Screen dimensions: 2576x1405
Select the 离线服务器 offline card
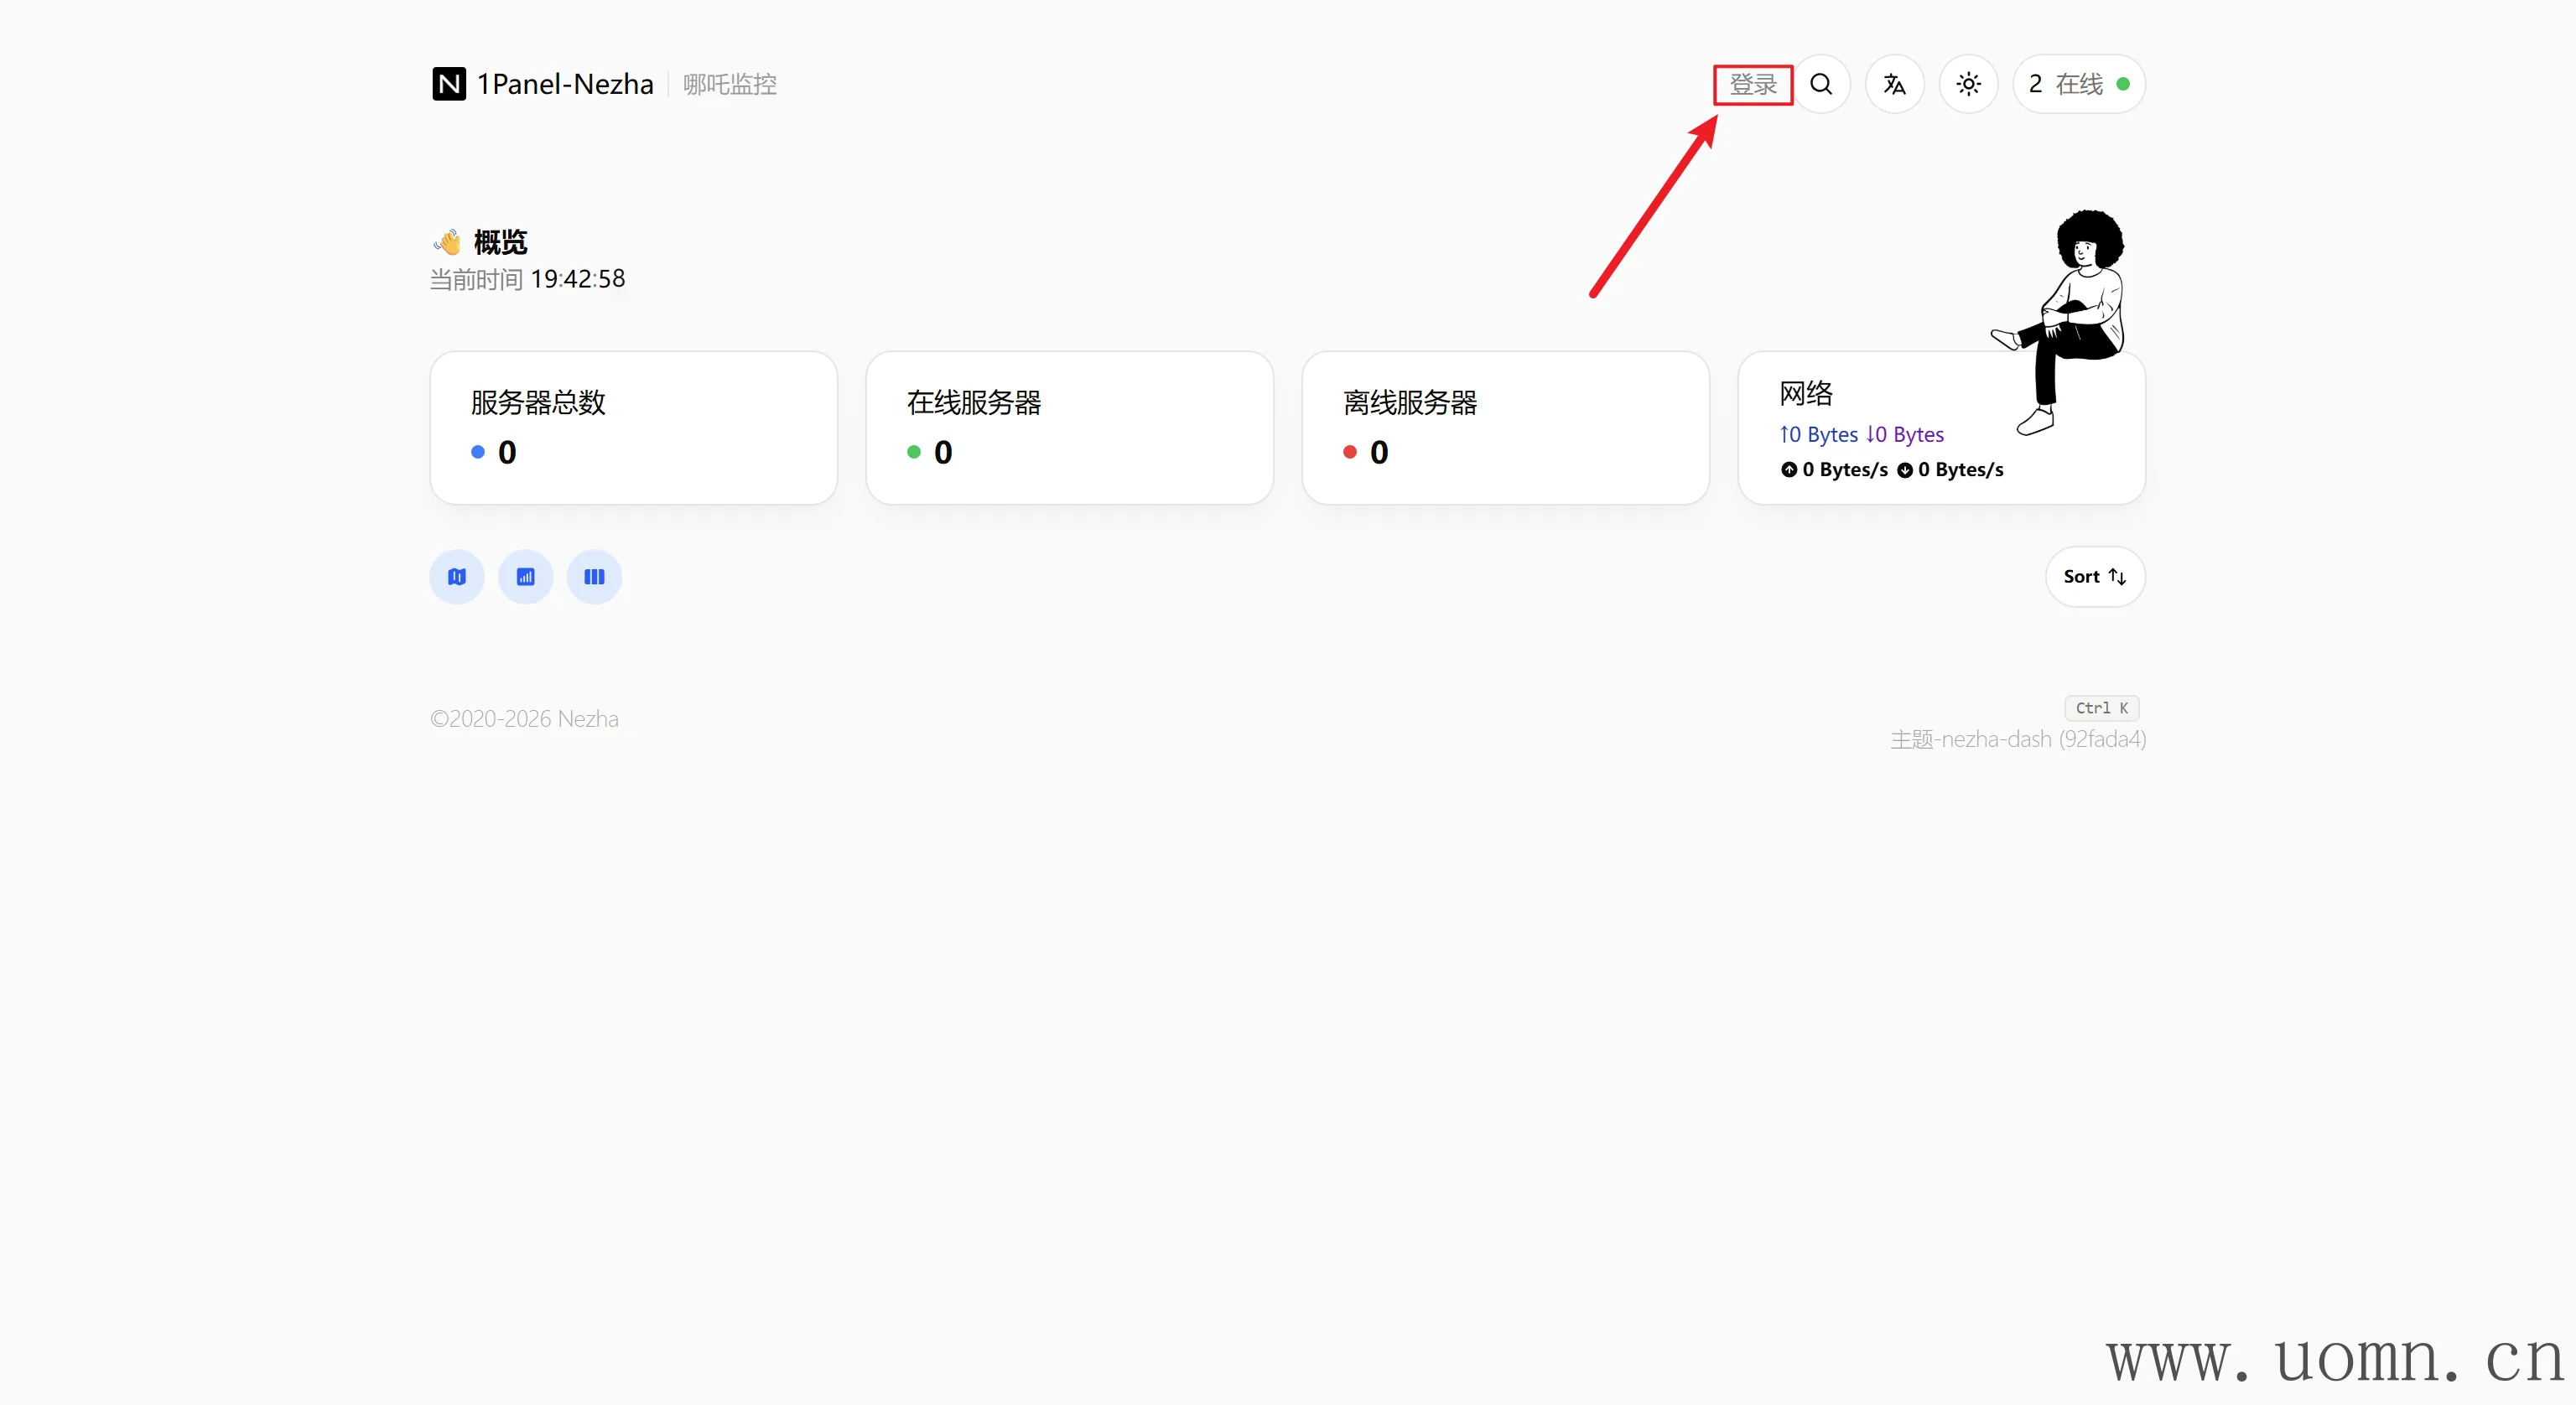1505,428
